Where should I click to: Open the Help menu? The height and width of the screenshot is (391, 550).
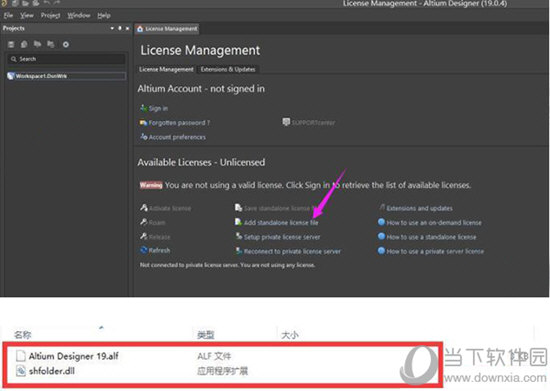pyautogui.click(x=104, y=15)
